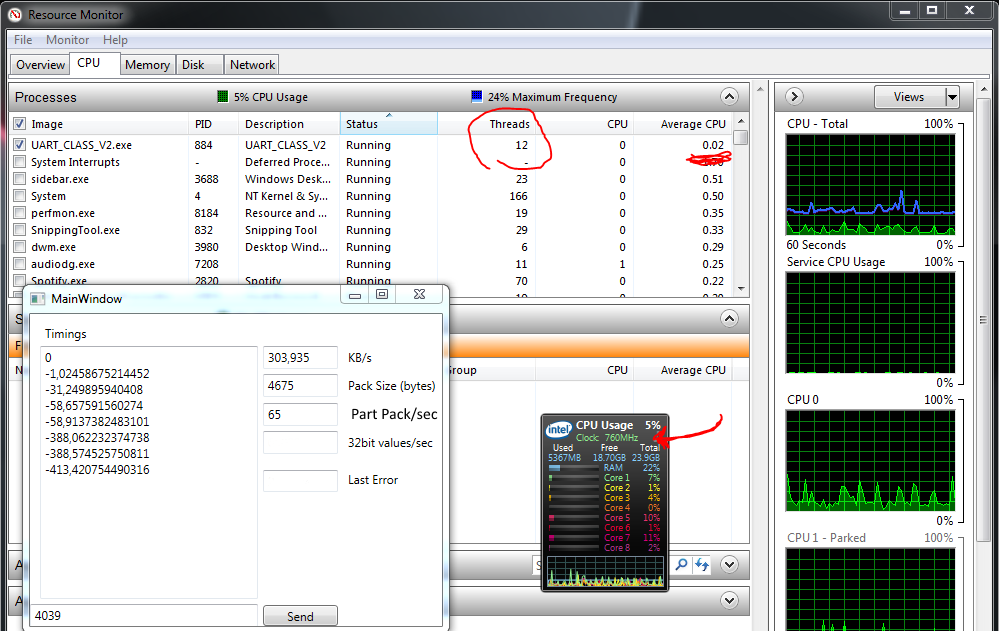Click the Processes list scroll-down arrow
This screenshot has width=999, height=631.
pyautogui.click(x=740, y=289)
